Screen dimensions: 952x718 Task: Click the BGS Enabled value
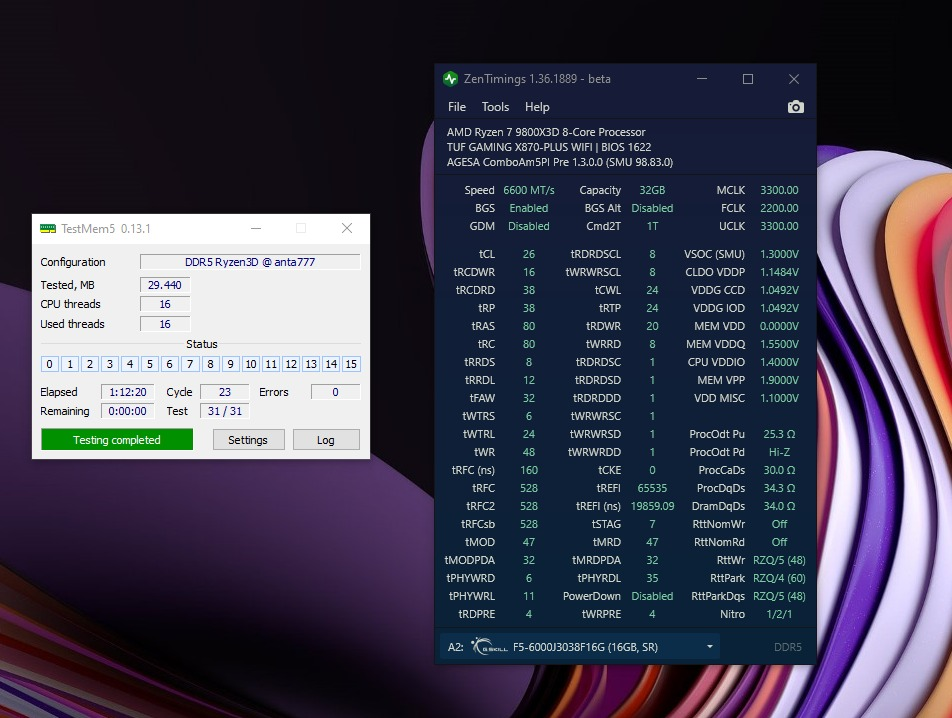529,208
